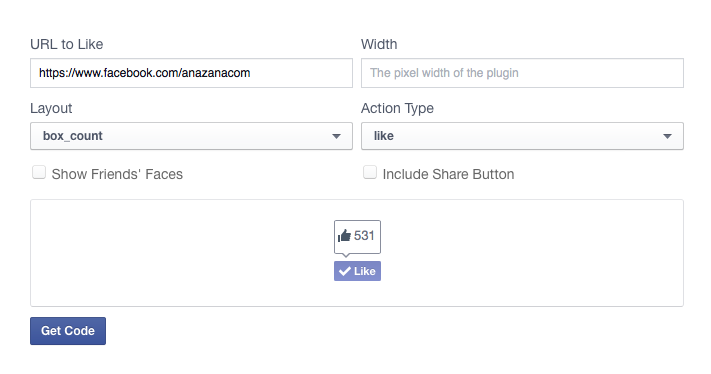Viewport: 711px width, 374px height.
Task: Click the Action Type dropdown arrow icon
Action: click(667, 136)
